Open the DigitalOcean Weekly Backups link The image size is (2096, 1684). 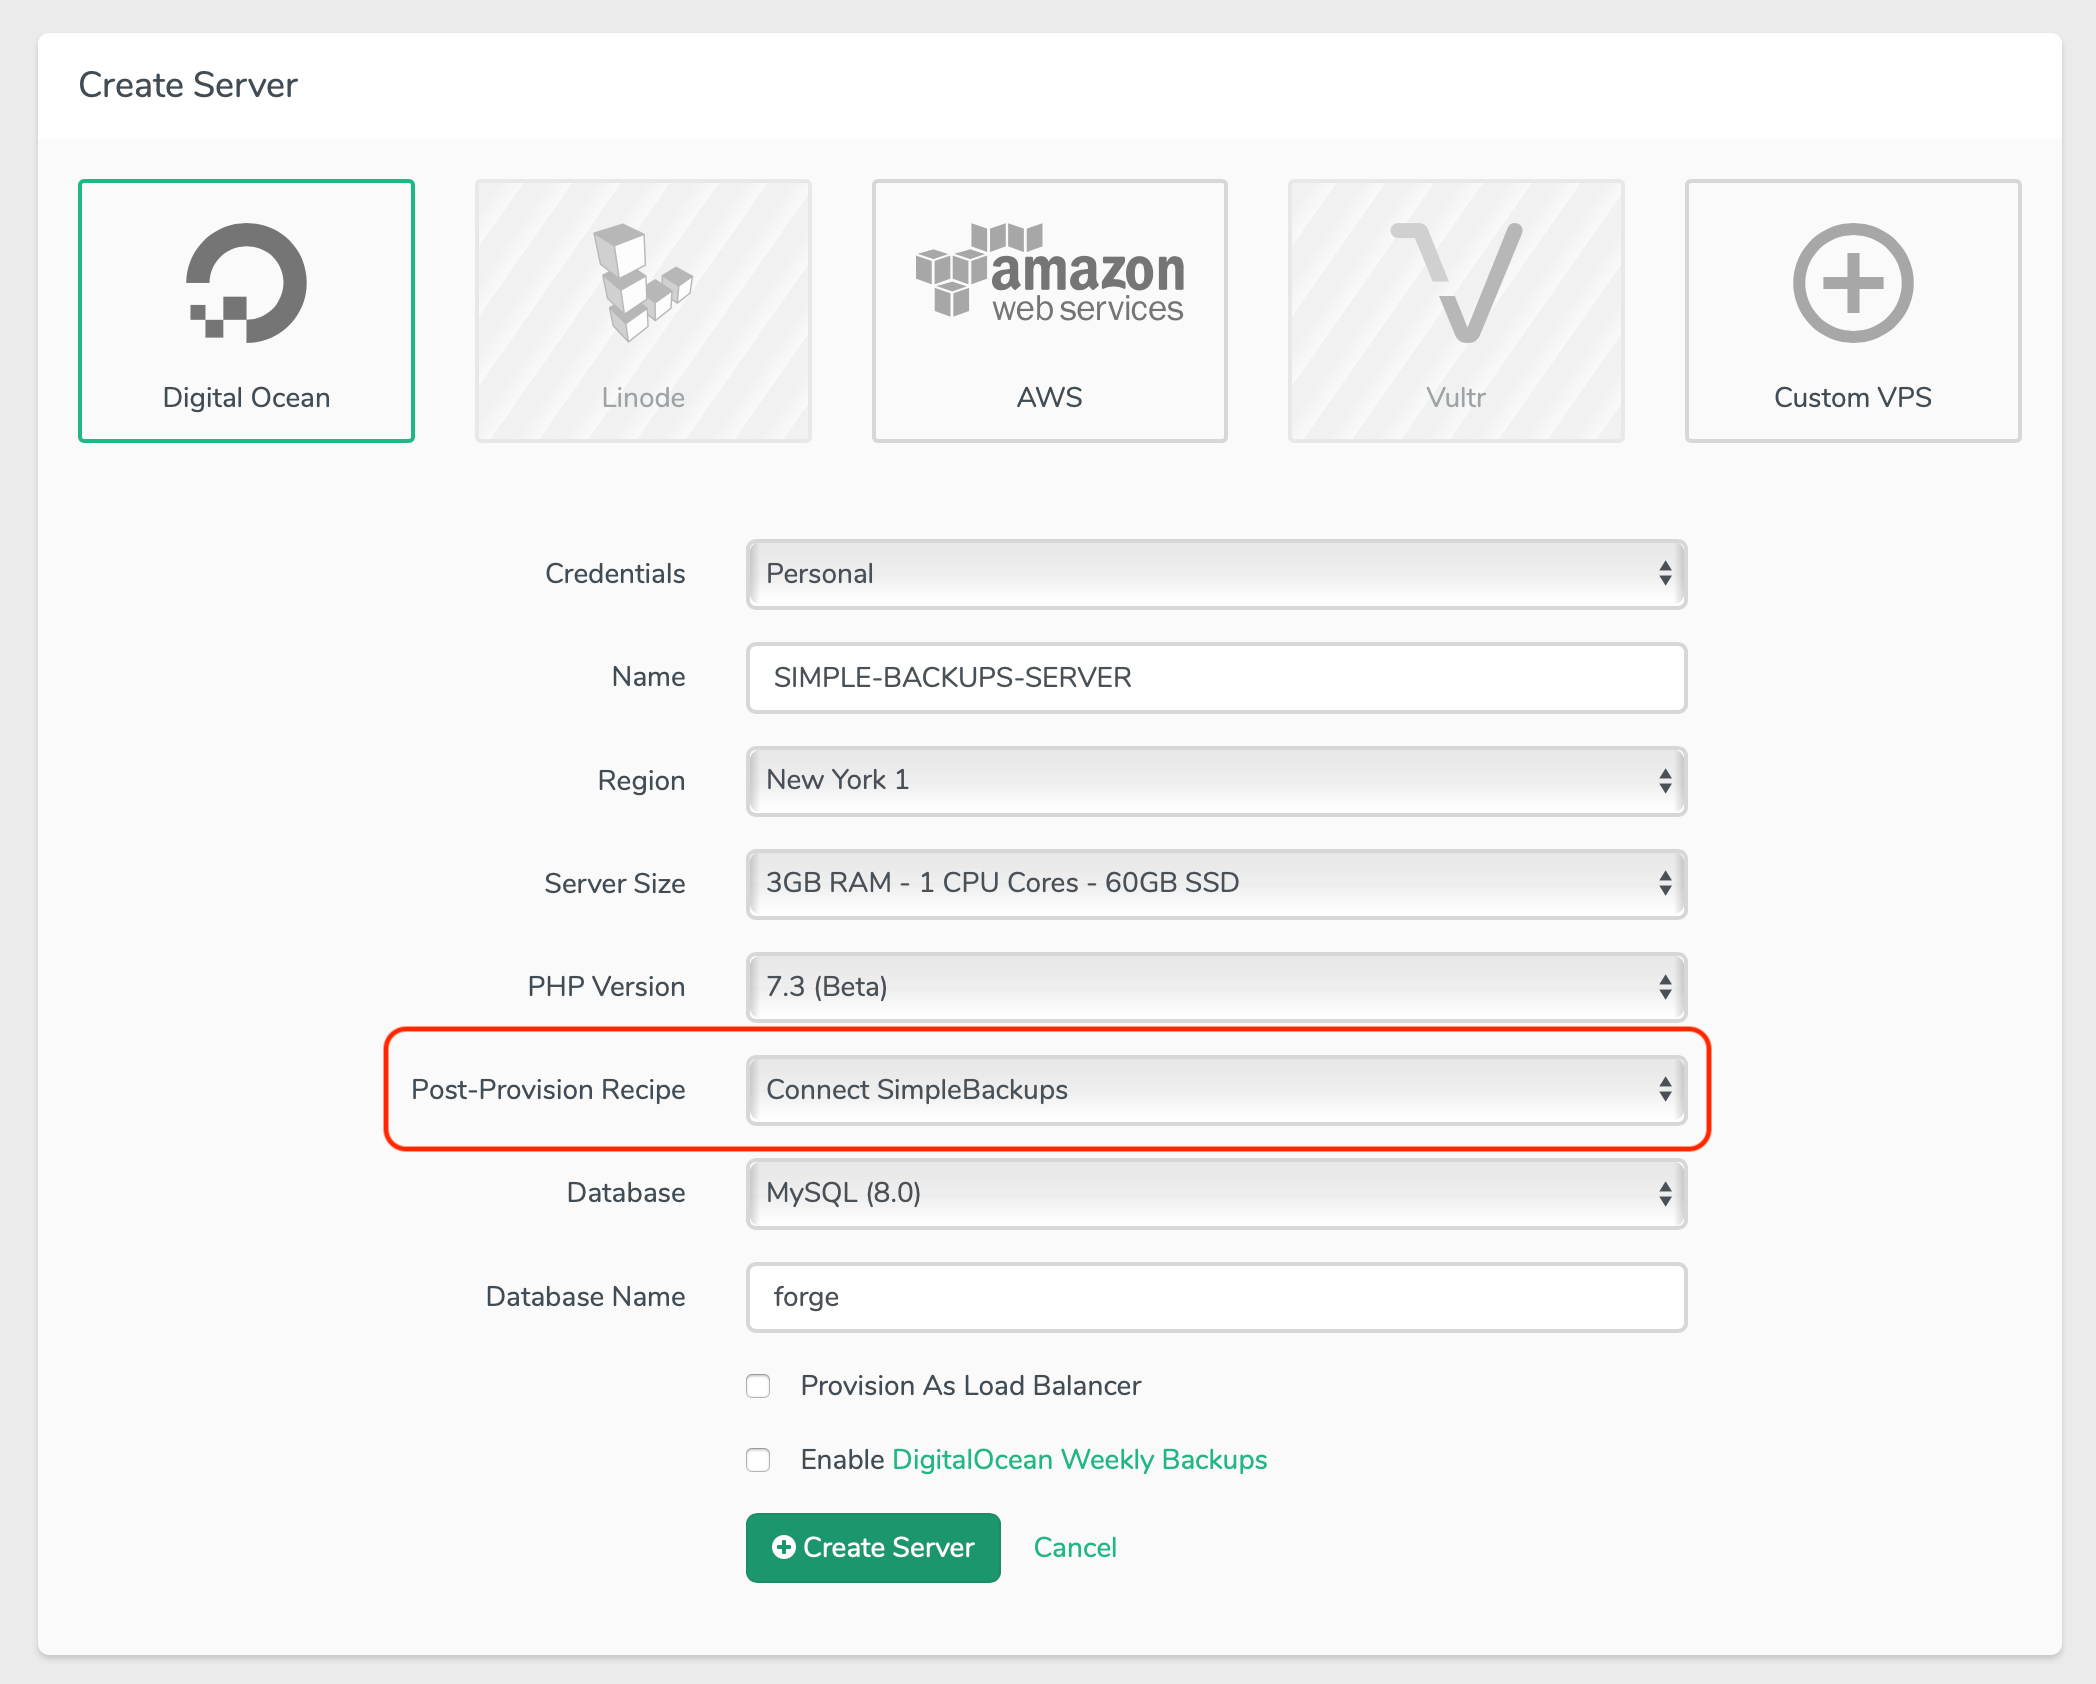[x=1079, y=1460]
